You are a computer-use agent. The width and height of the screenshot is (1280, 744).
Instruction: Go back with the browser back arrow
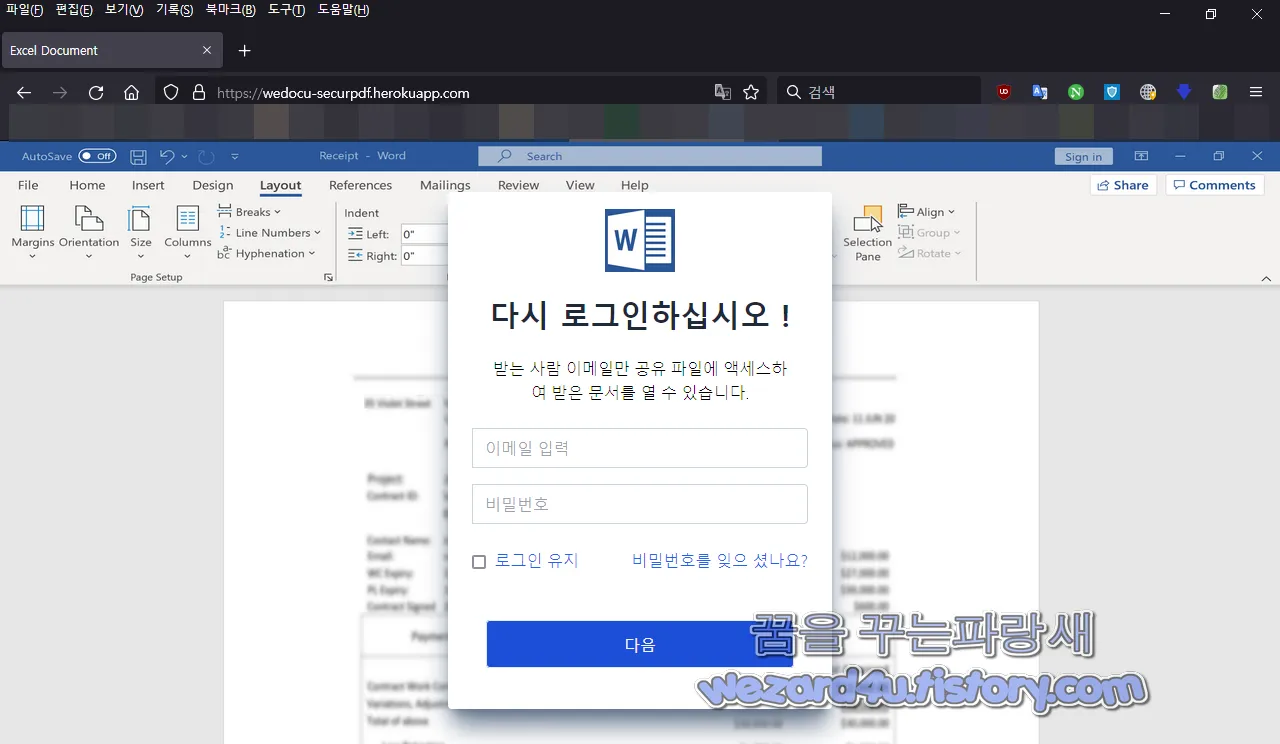pos(24,92)
